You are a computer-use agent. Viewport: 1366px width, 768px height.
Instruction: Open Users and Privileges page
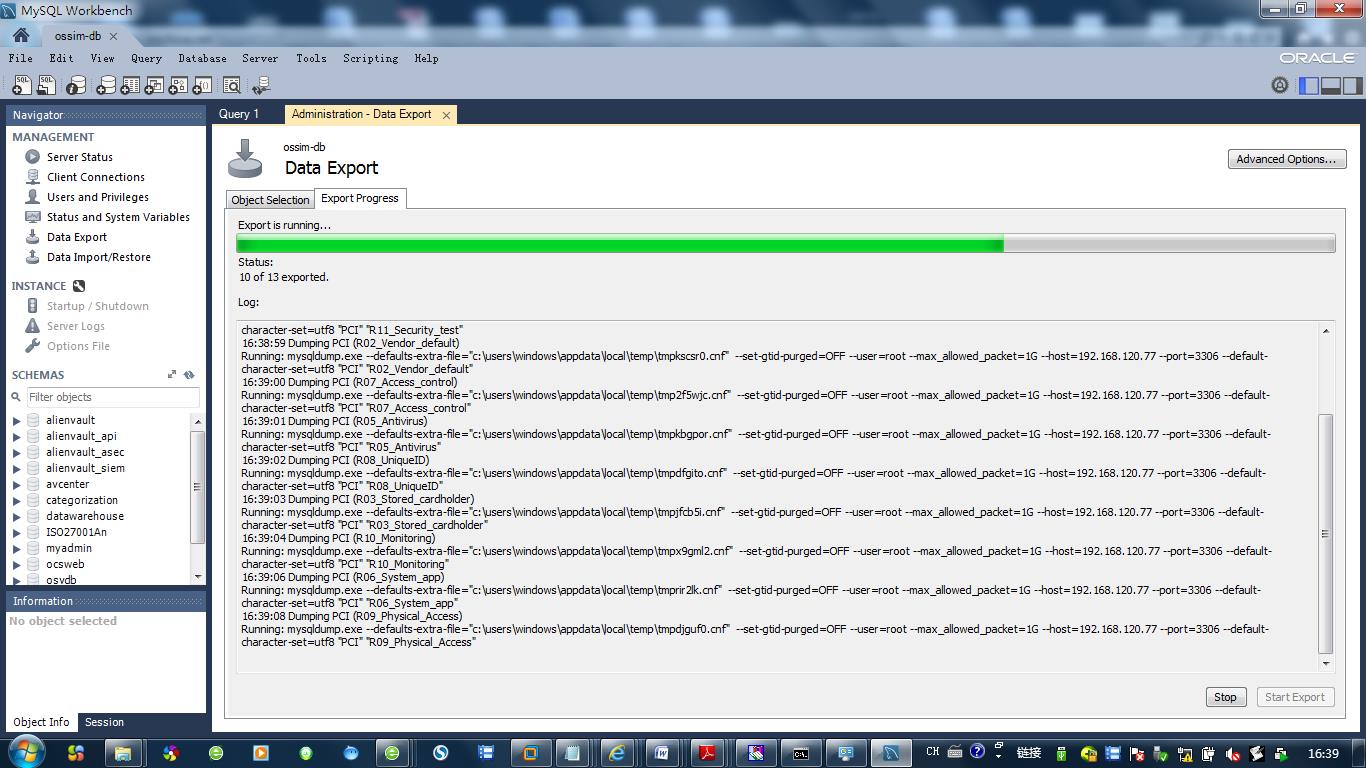(98, 197)
